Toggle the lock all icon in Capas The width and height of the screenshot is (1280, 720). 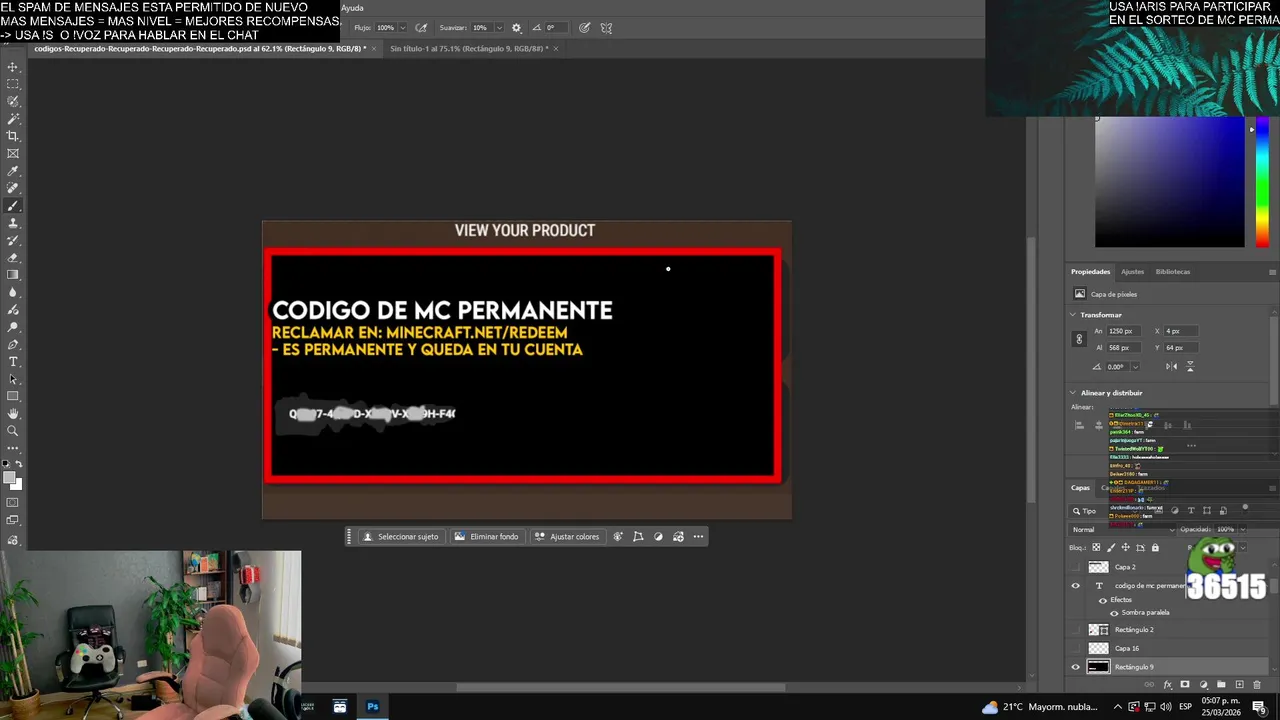click(x=1155, y=548)
